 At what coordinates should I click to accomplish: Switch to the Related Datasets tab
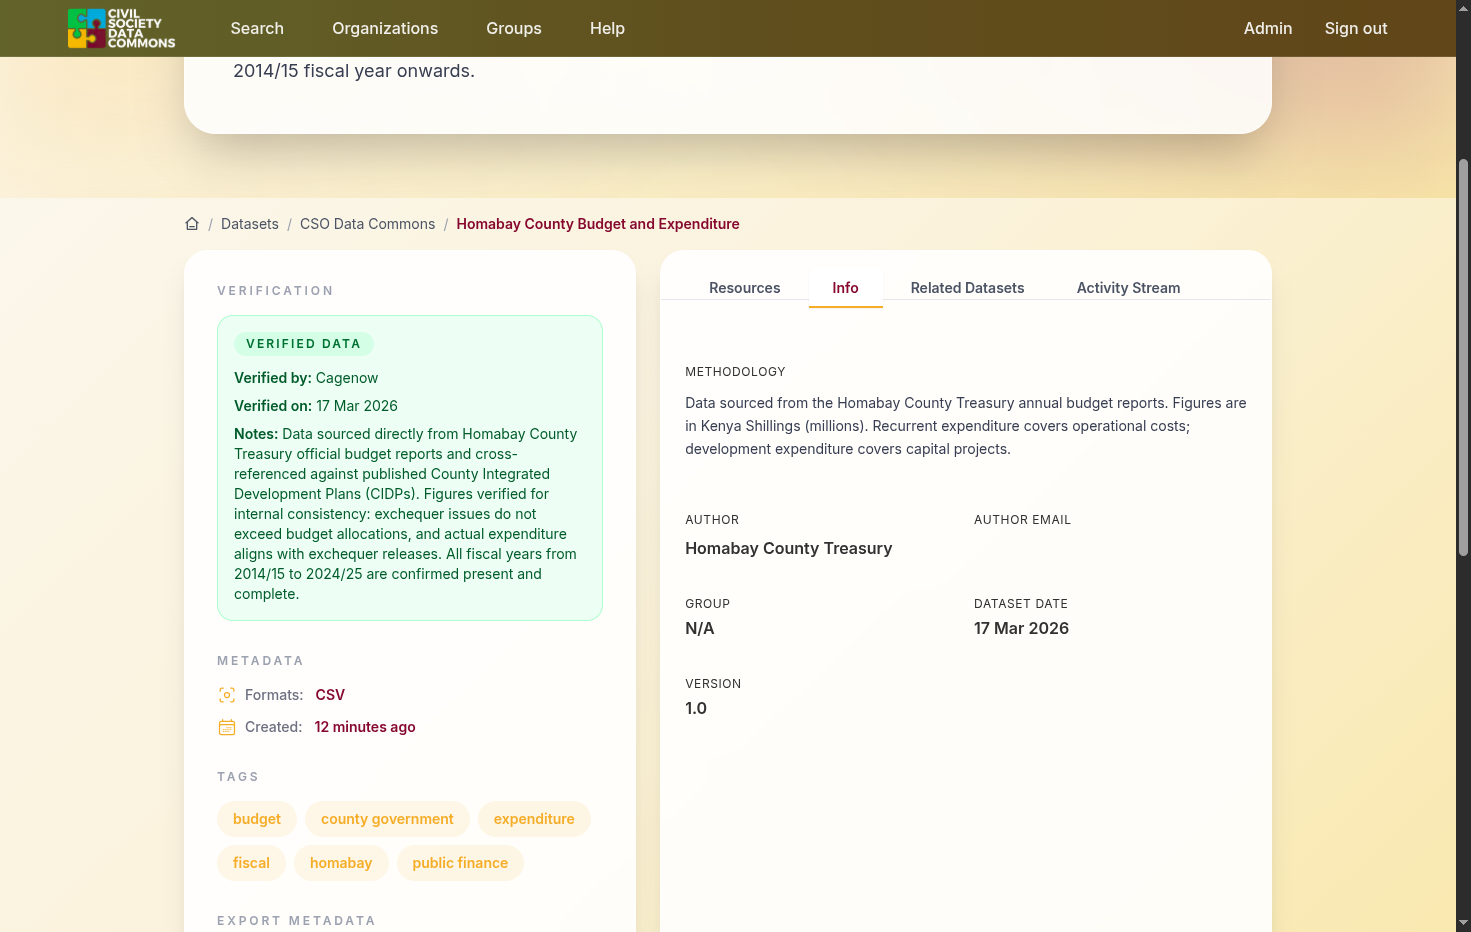click(x=967, y=288)
